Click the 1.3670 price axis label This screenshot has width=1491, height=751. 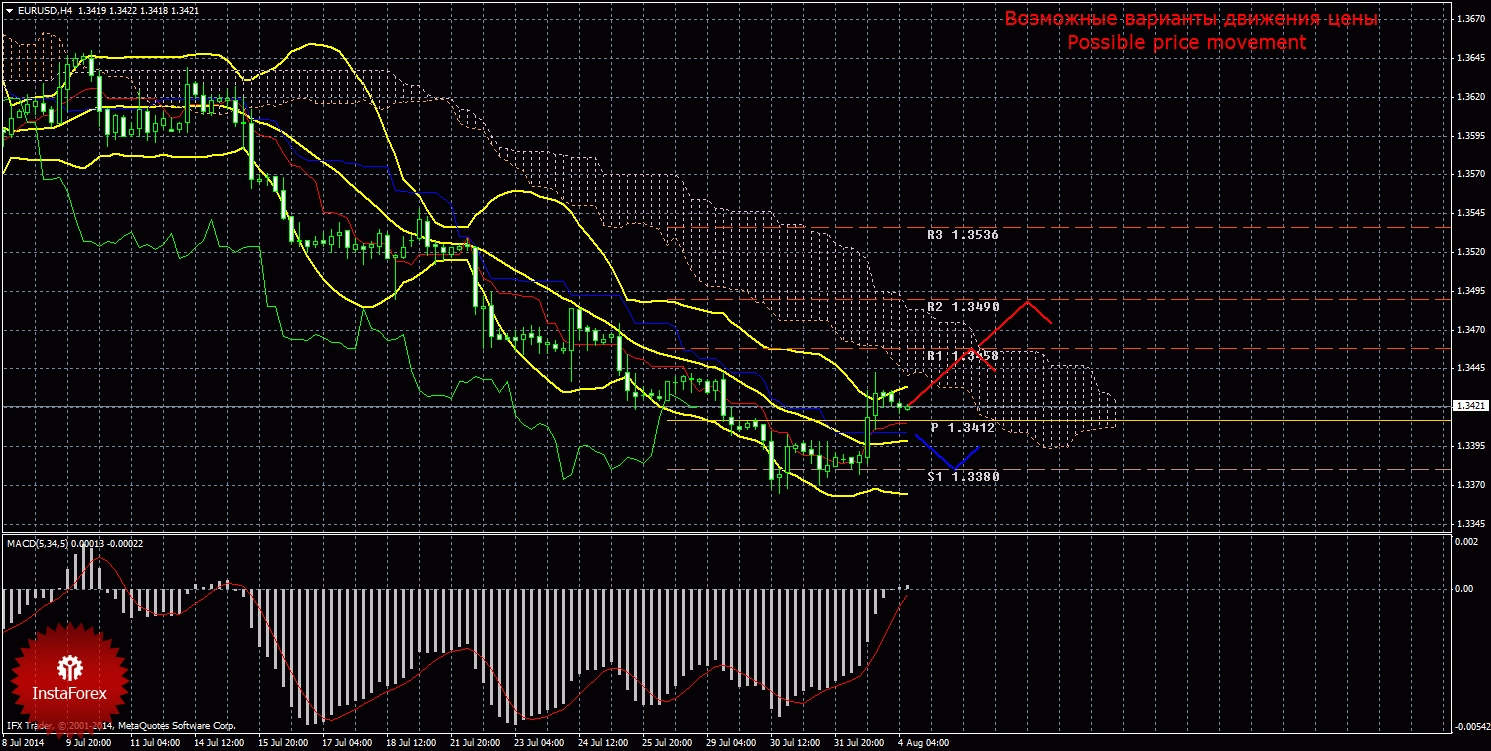coord(1468,19)
